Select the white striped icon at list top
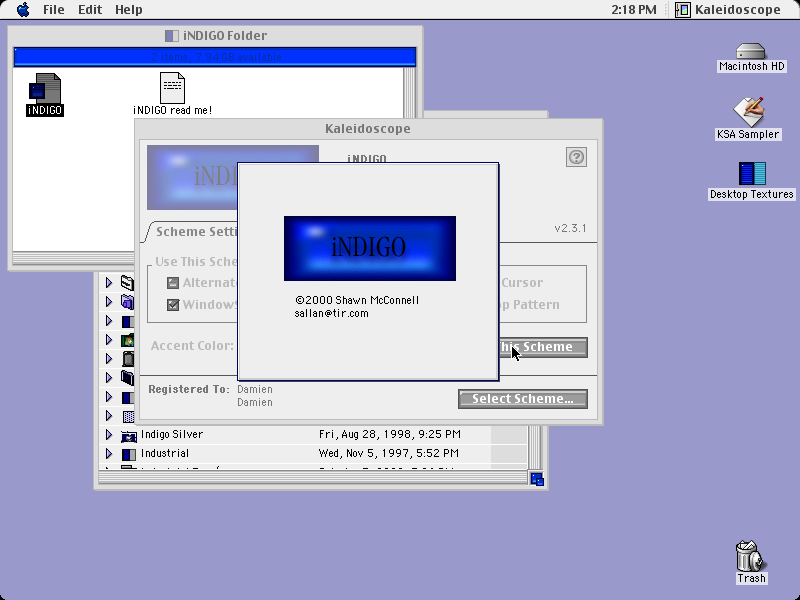The width and height of the screenshot is (800, 600). [128, 283]
